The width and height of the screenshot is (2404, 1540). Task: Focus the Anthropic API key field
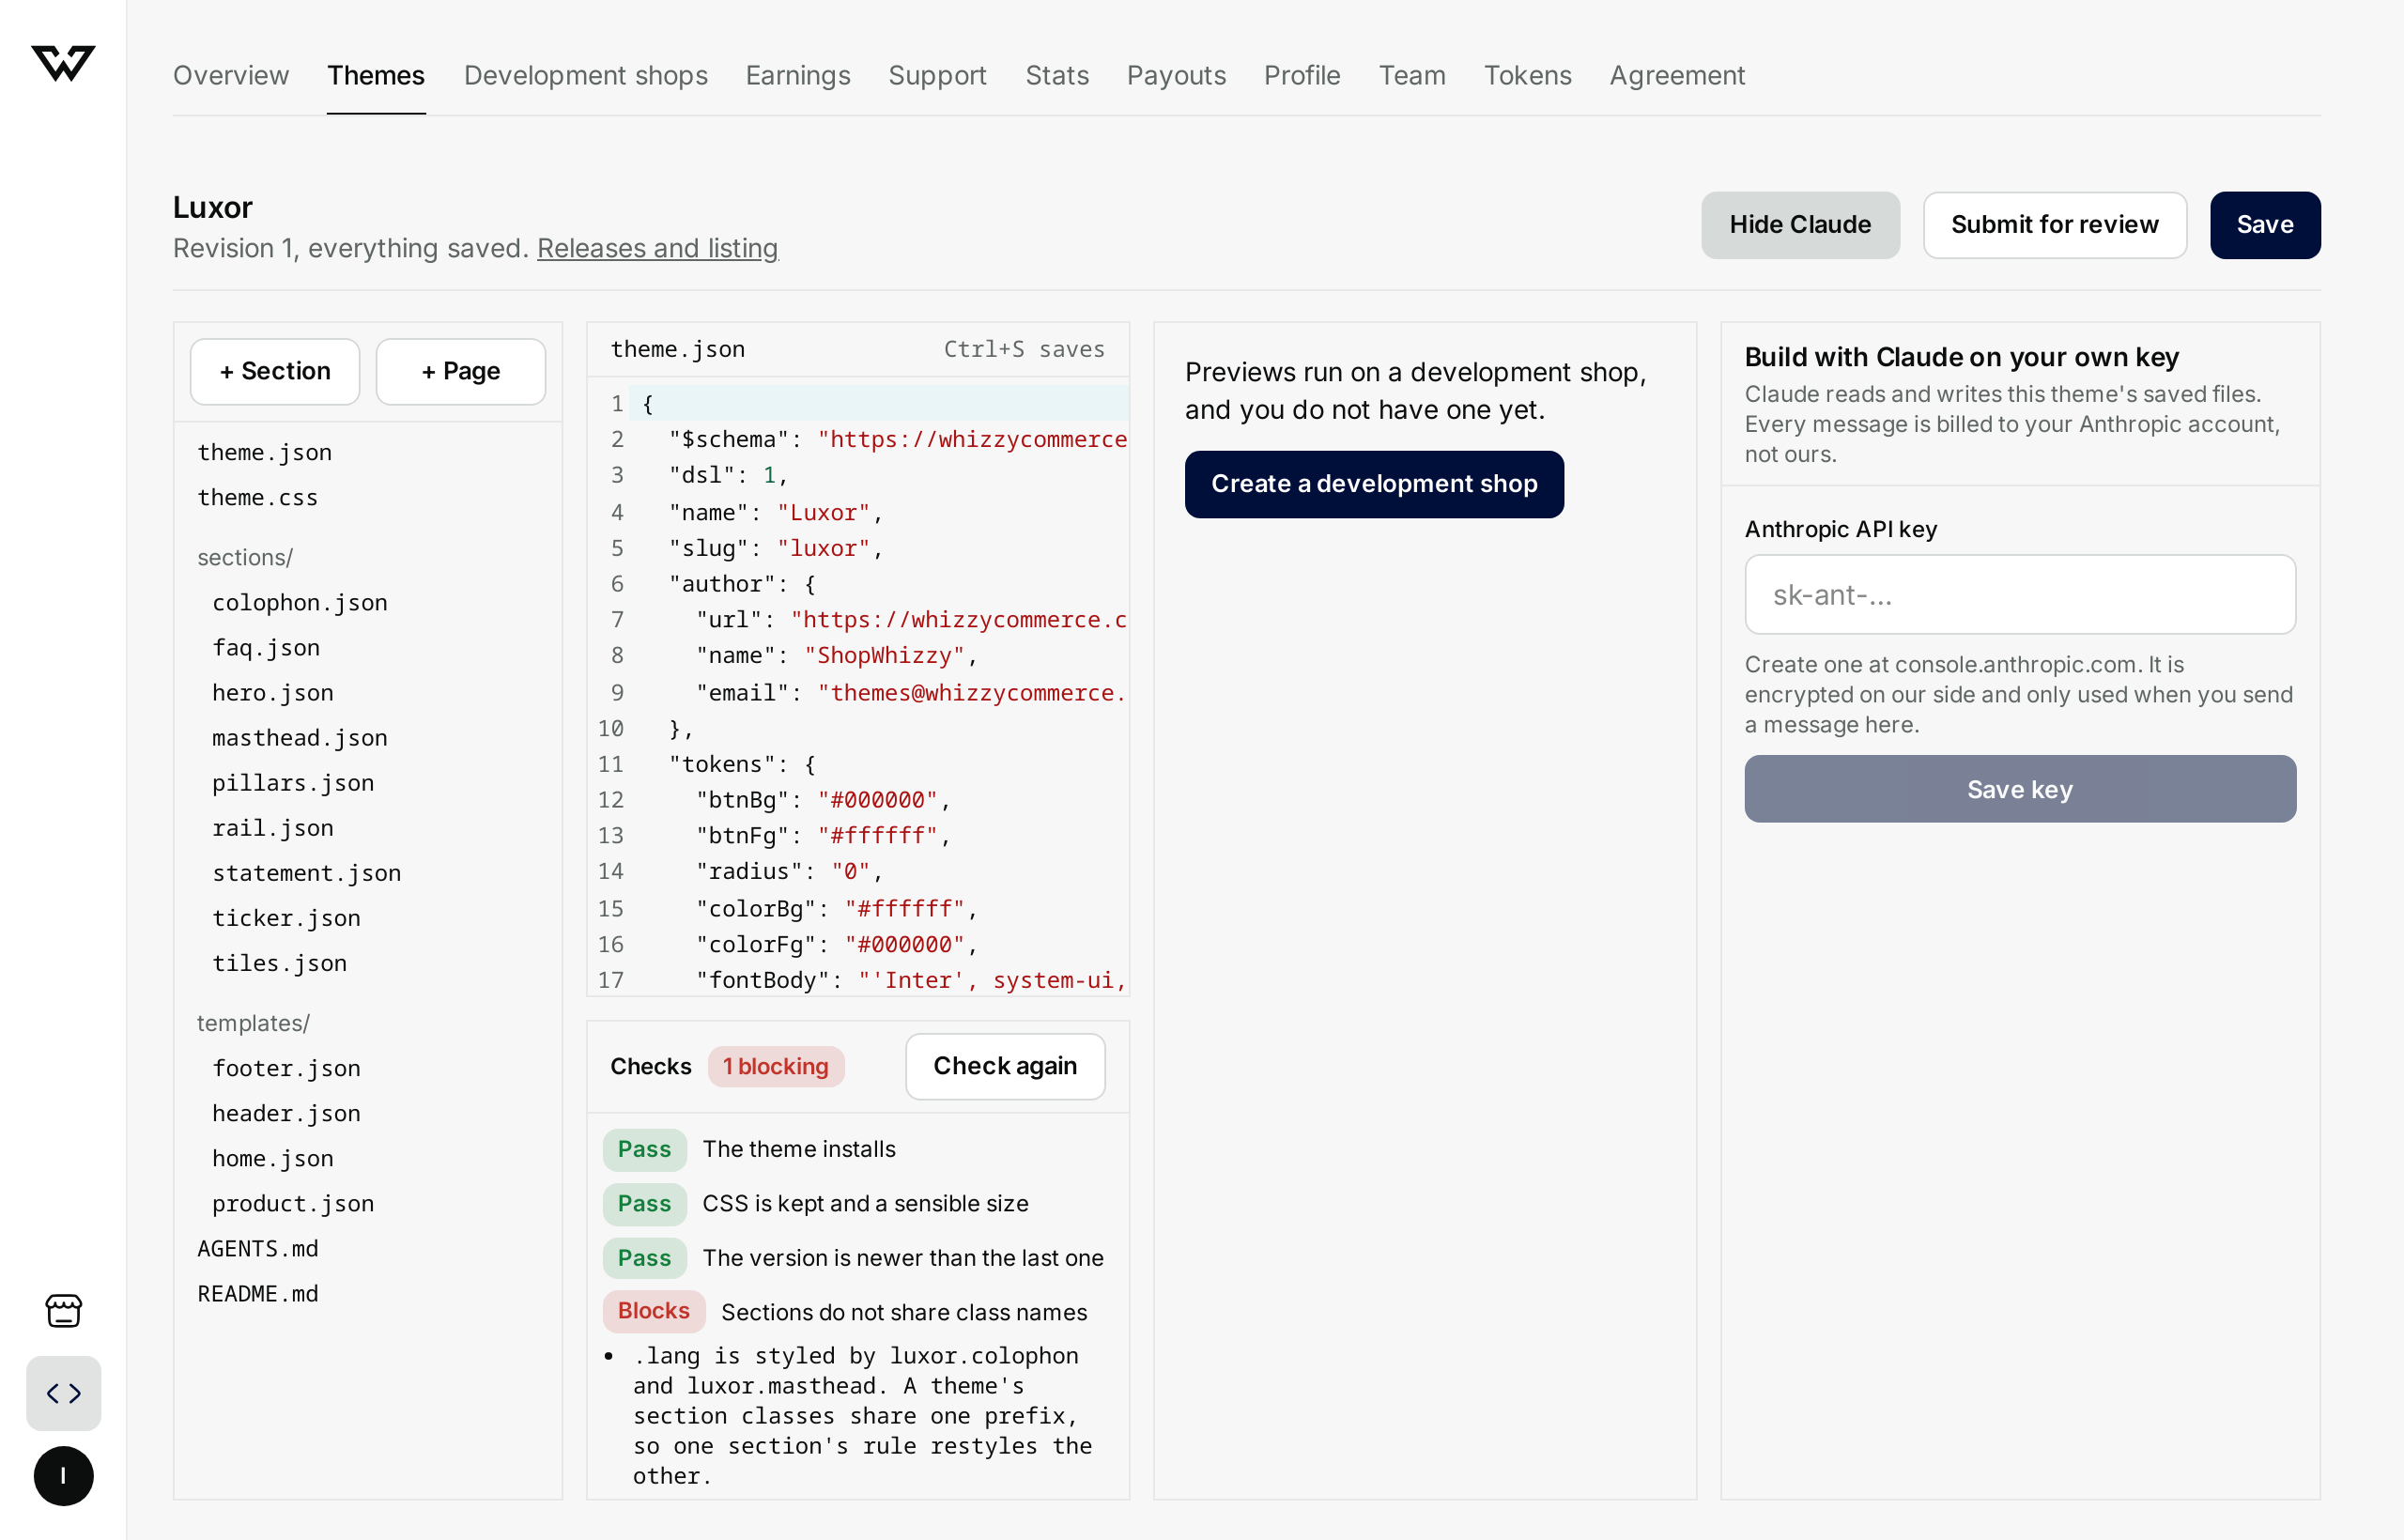2020,595
